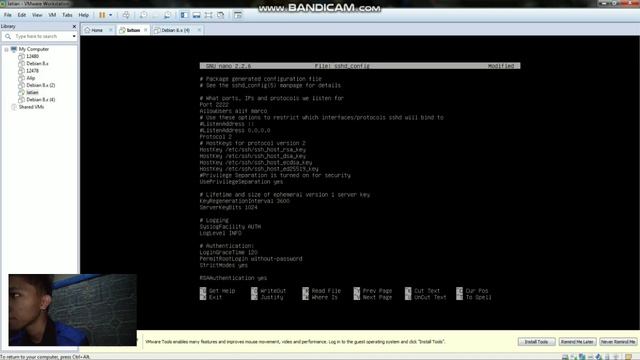Click the Remind Me Later button
Viewport: 640px width, 360px height.
coord(577,342)
